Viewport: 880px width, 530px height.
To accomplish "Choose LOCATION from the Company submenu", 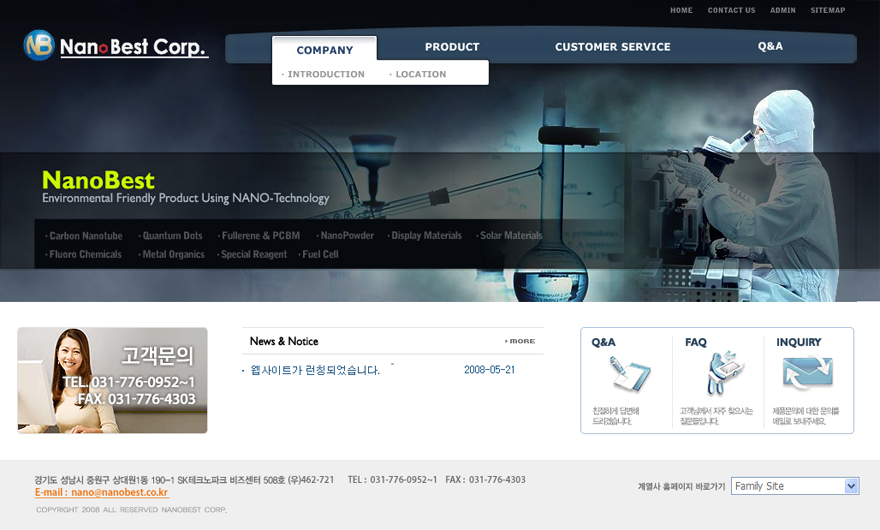I will (x=420, y=74).
